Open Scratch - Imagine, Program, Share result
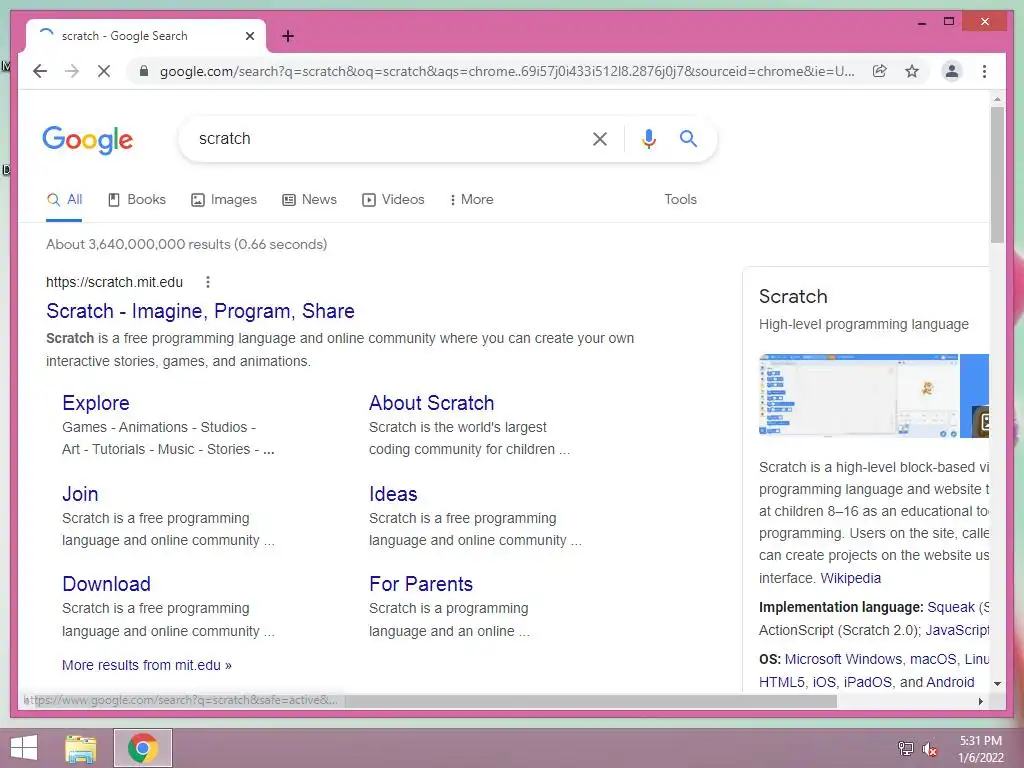 point(200,311)
